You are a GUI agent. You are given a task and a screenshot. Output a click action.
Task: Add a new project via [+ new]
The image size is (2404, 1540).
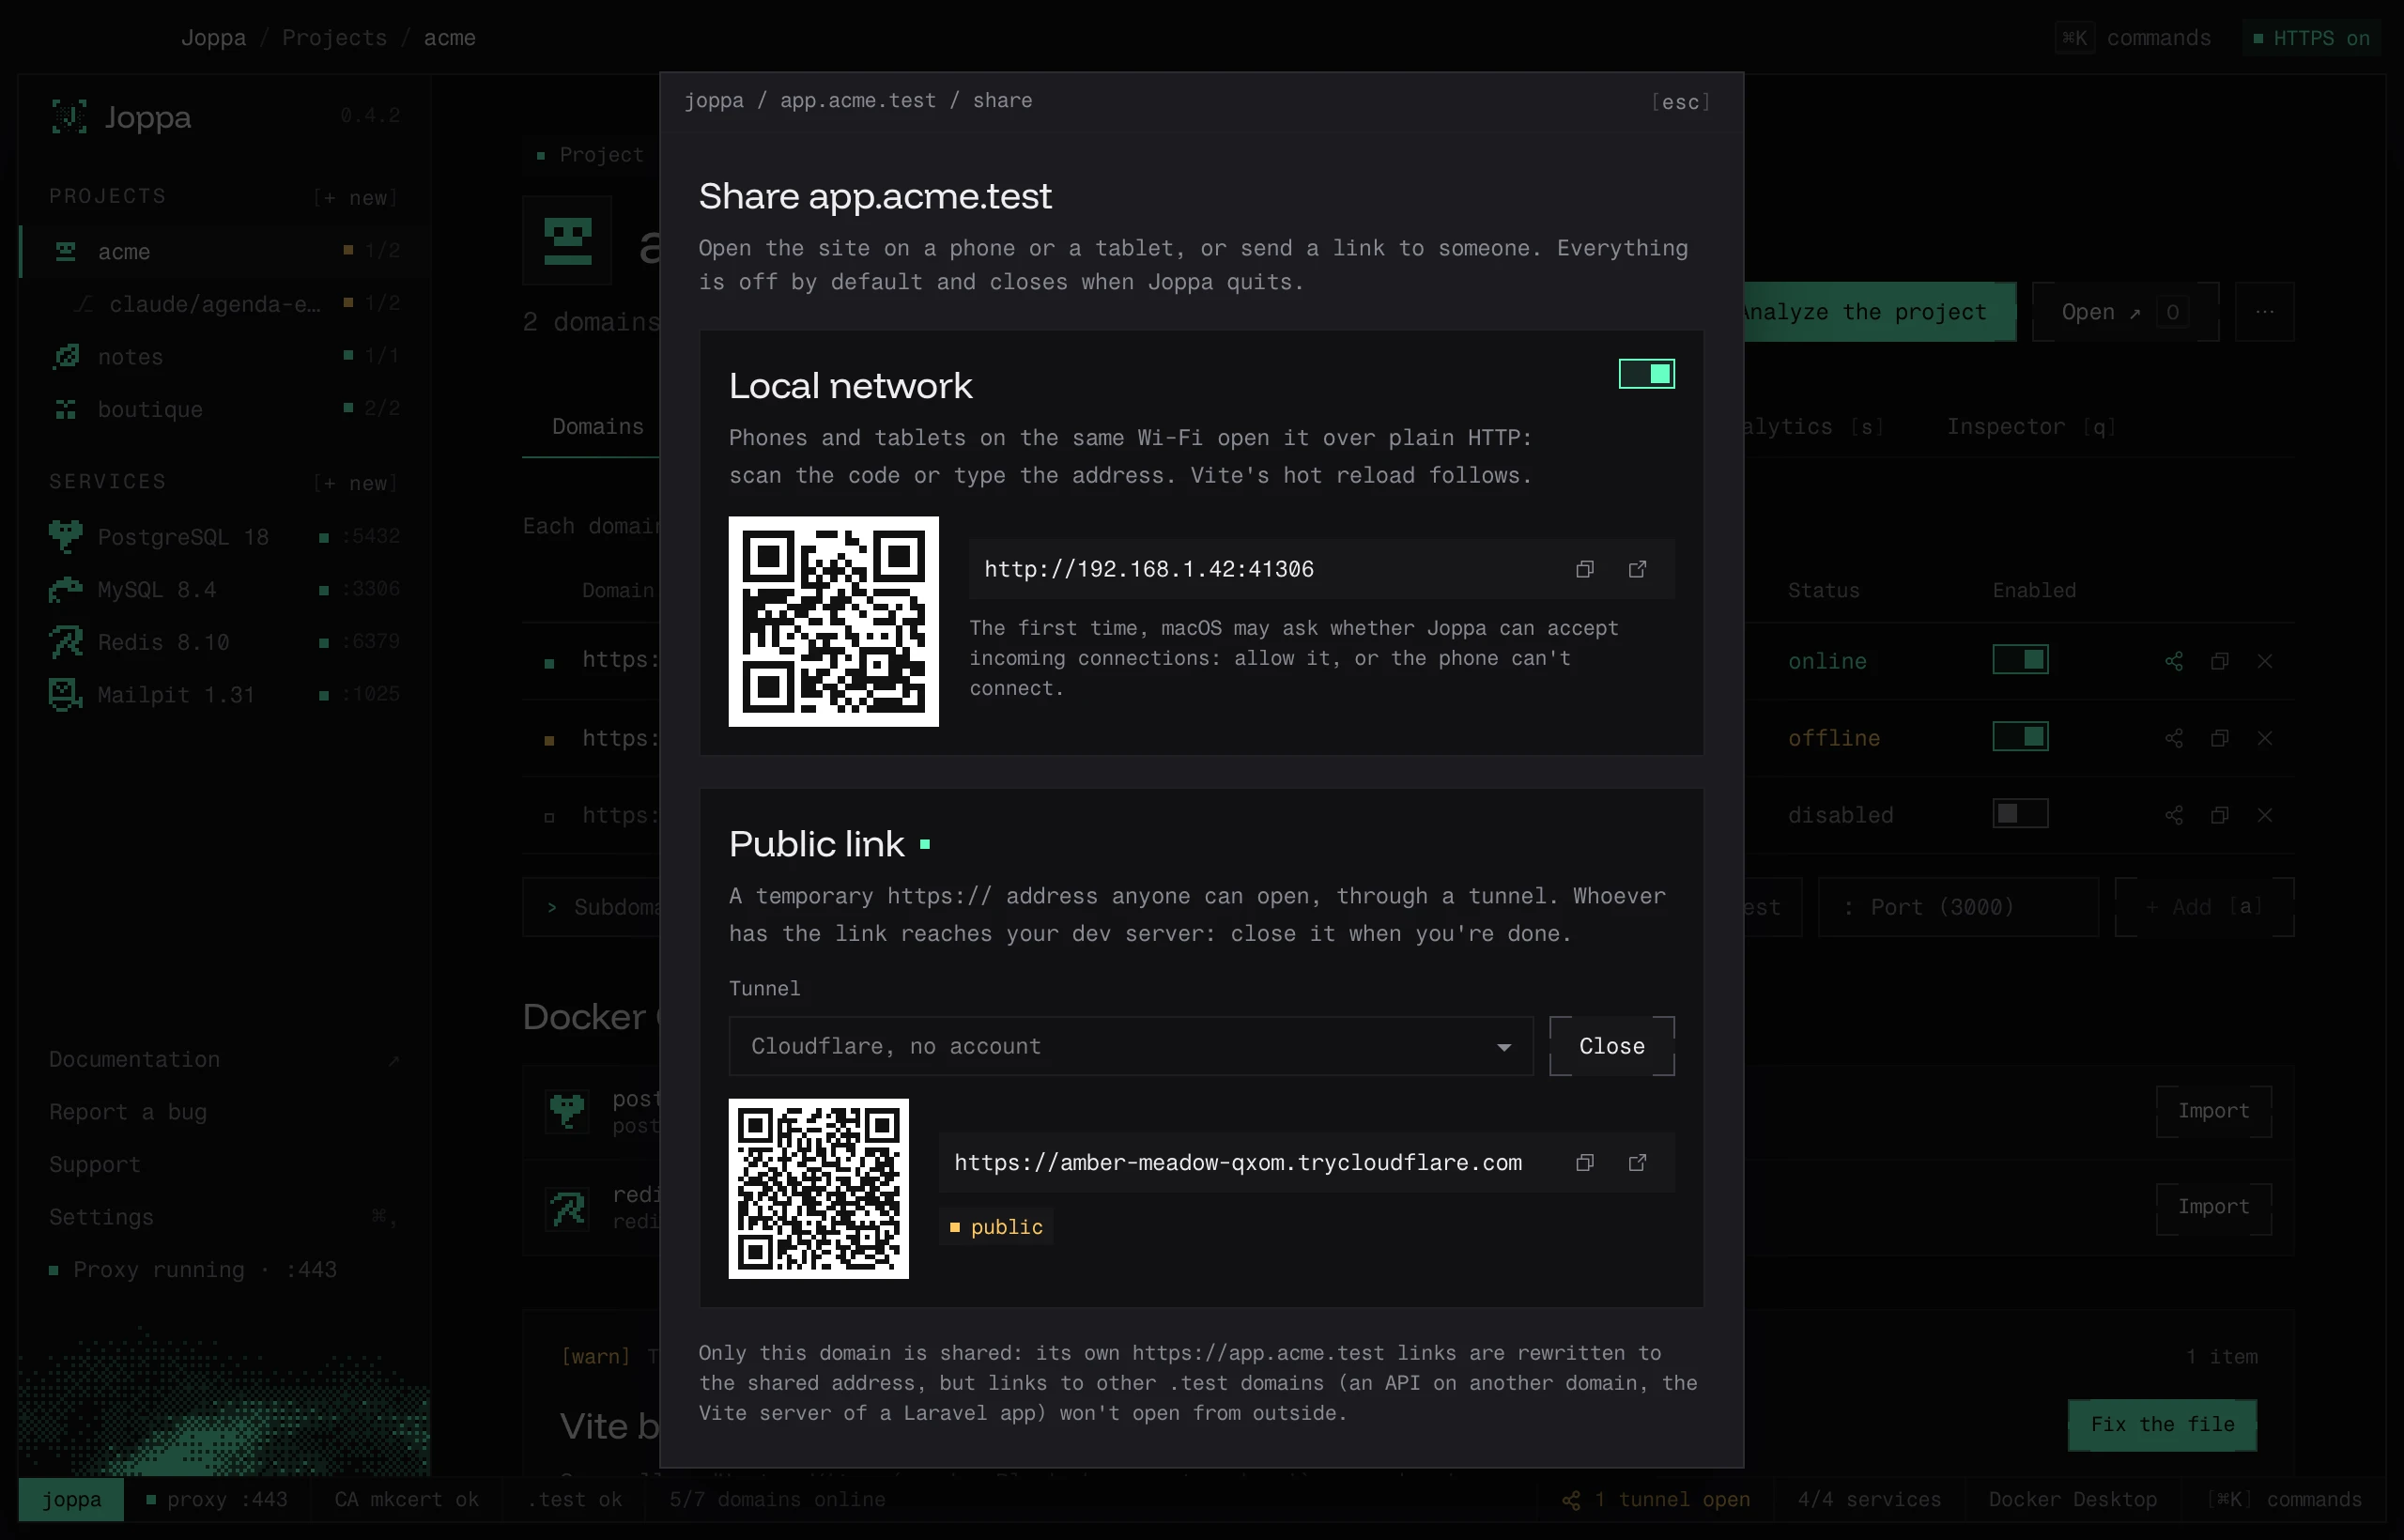[355, 198]
